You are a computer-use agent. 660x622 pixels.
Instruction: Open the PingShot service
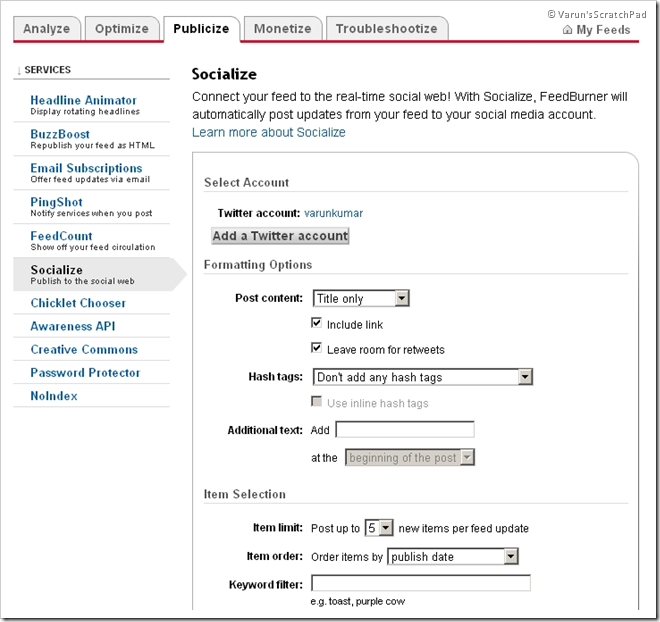[56, 202]
